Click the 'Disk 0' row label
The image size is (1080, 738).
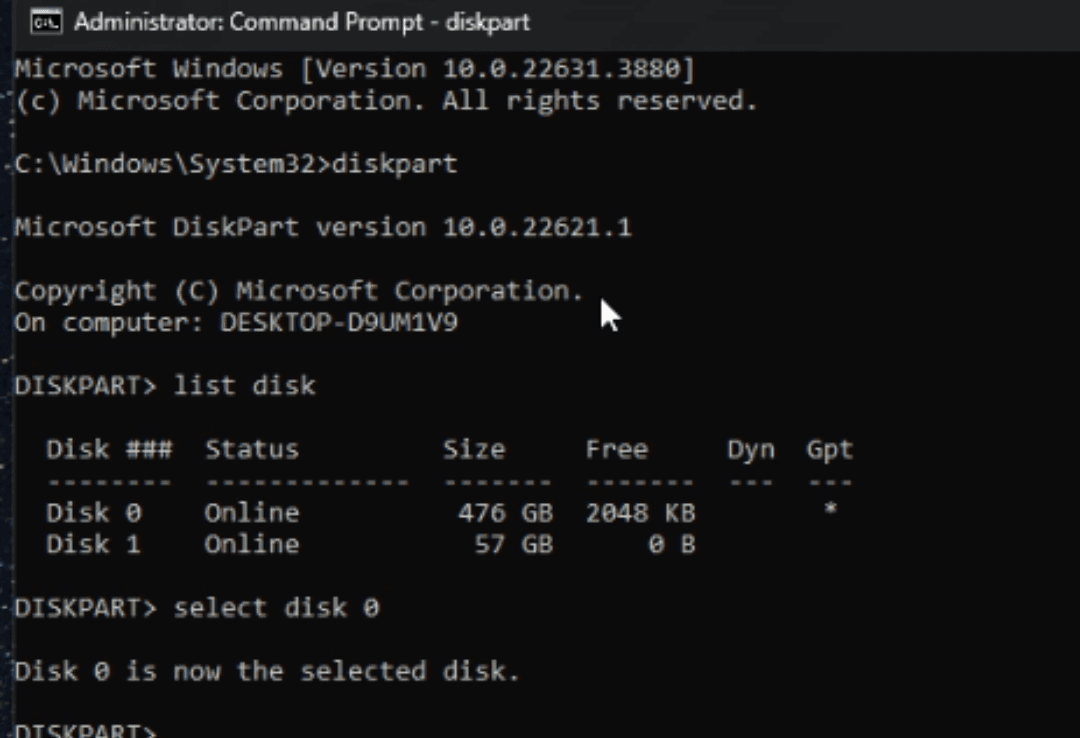(x=93, y=512)
